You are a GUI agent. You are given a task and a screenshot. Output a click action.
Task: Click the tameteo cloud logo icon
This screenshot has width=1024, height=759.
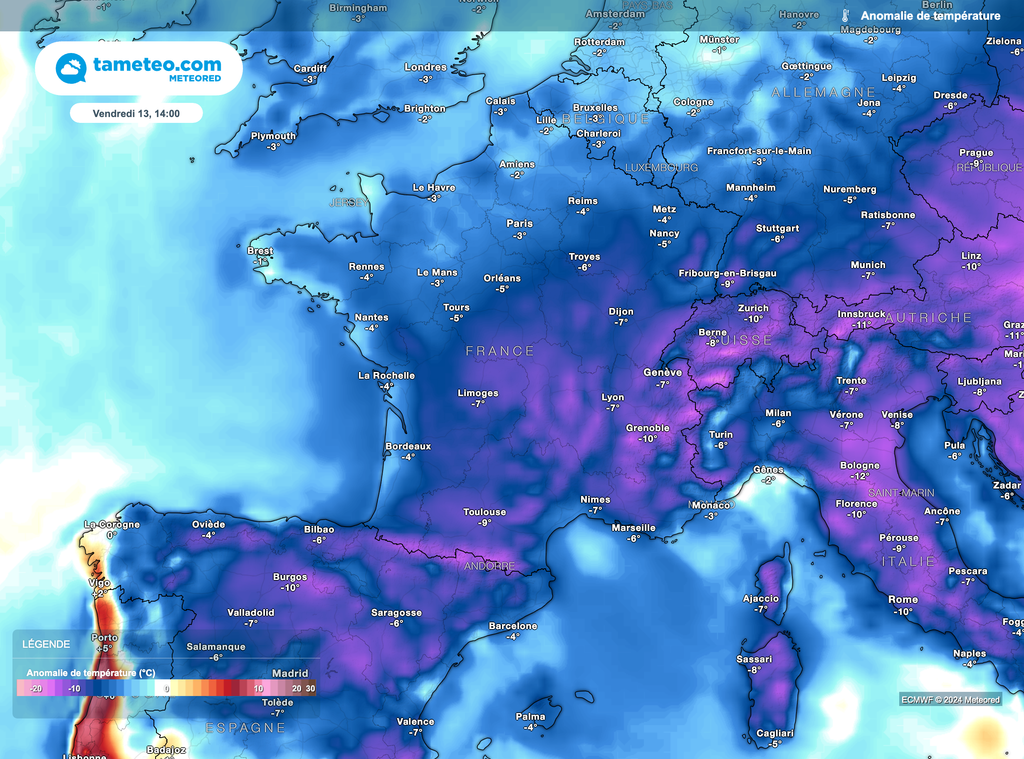coord(71,69)
